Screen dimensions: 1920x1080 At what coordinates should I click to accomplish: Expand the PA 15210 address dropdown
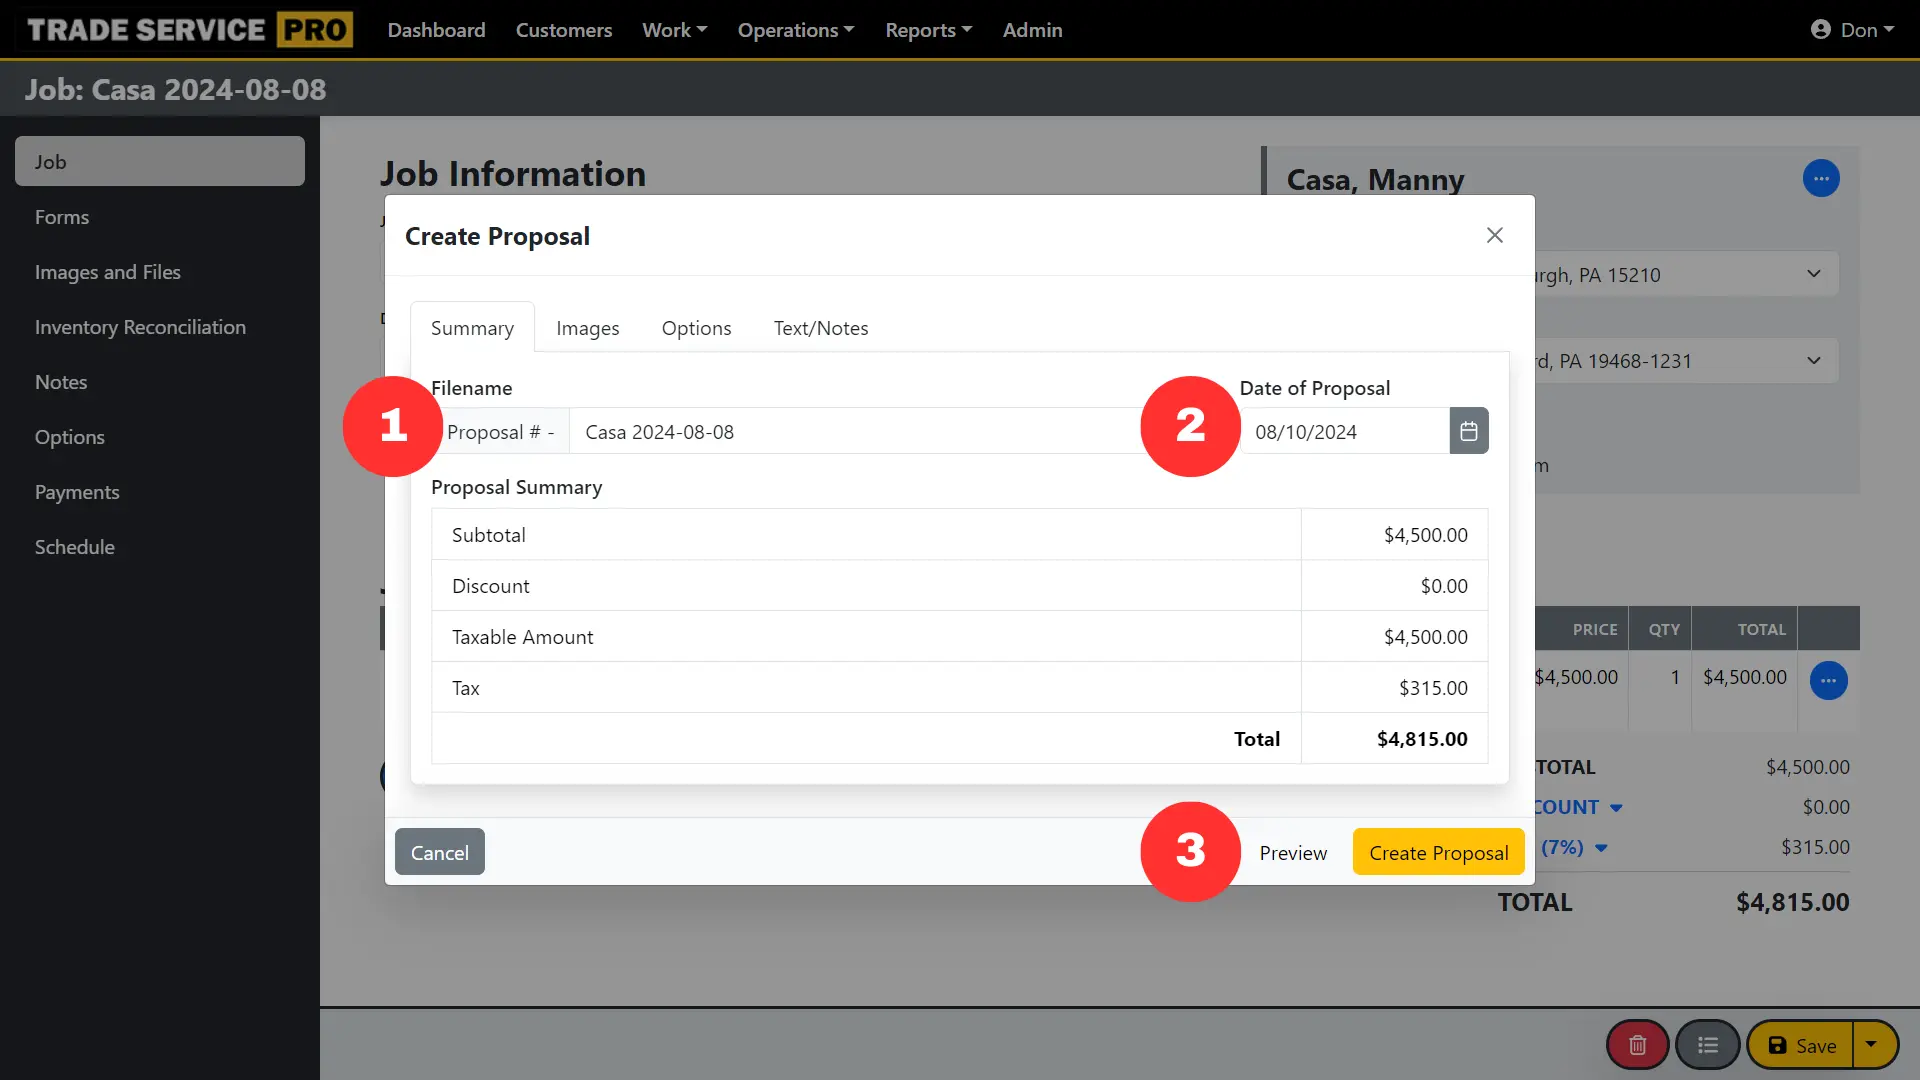1813,273
